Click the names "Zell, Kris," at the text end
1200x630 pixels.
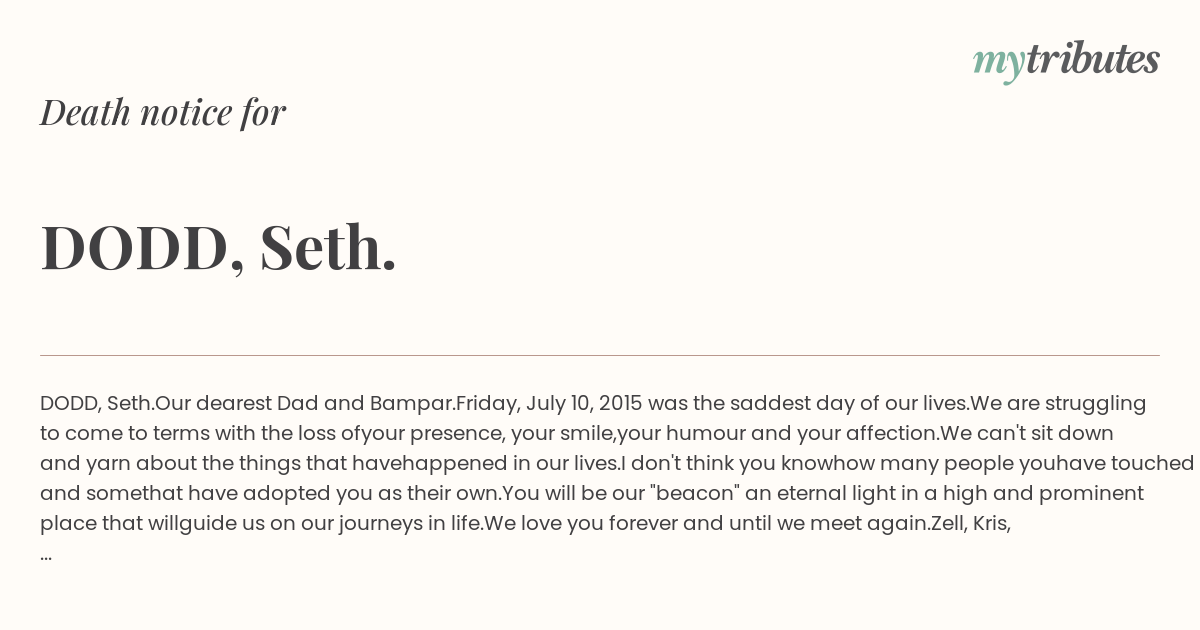pyautogui.click(x=971, y=524)
